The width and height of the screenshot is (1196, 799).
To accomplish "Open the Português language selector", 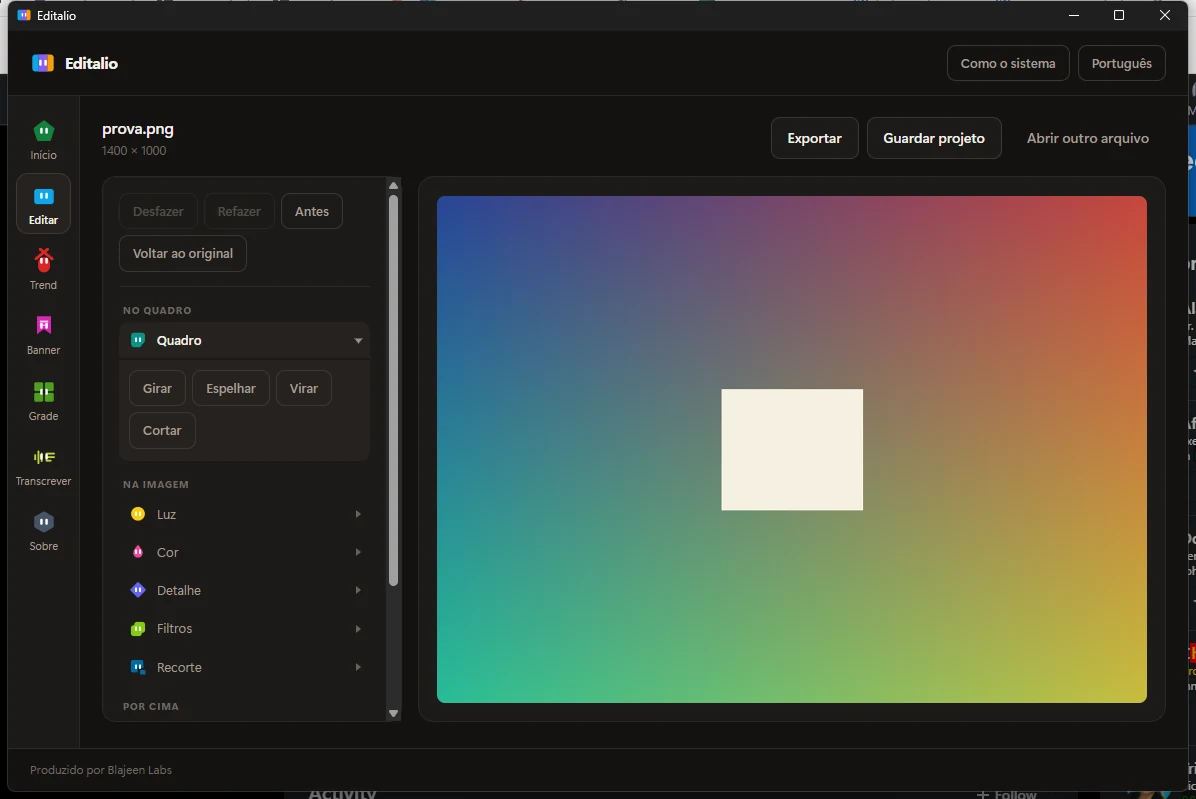I will [1121, 63].
